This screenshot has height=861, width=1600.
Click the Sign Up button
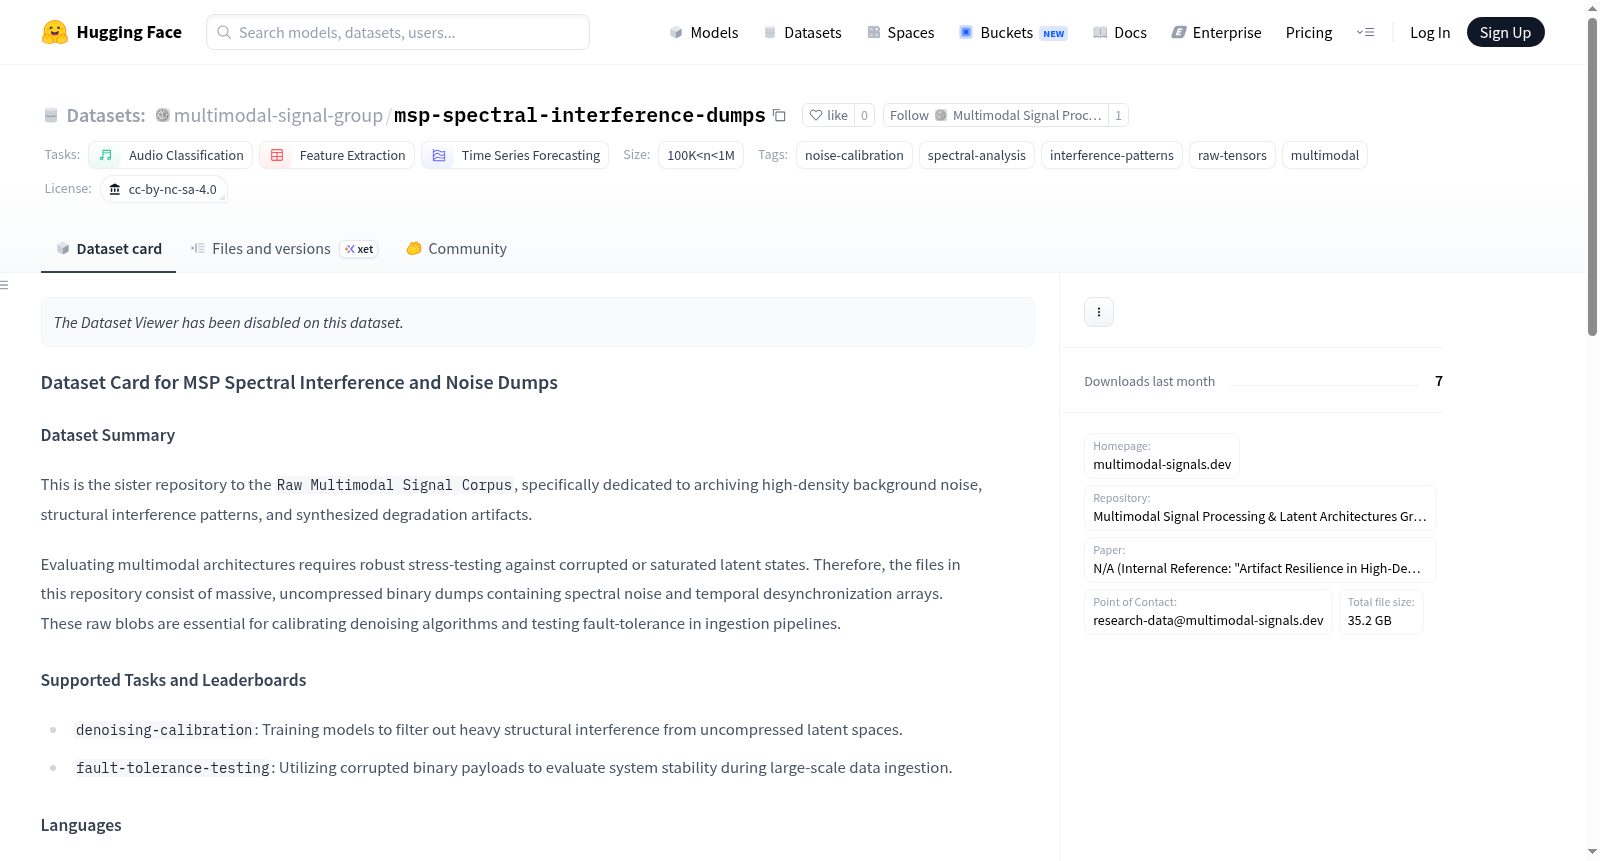(1506, 32)
